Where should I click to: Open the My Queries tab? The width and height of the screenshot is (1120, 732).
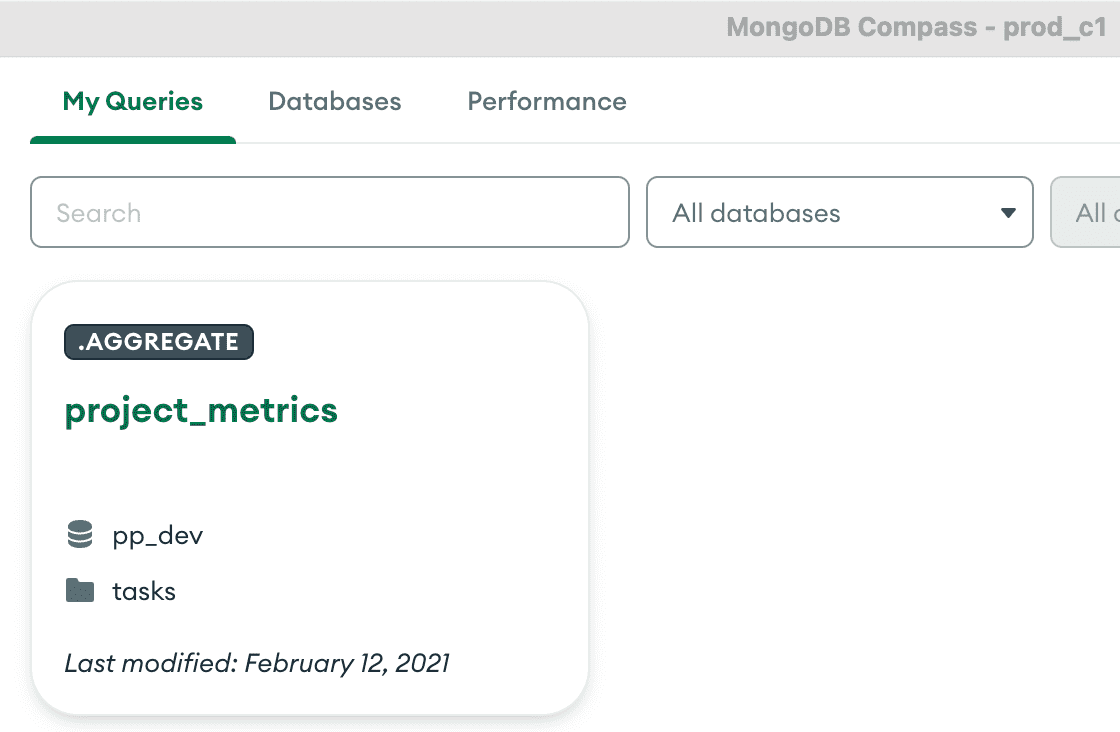(133, 101)
